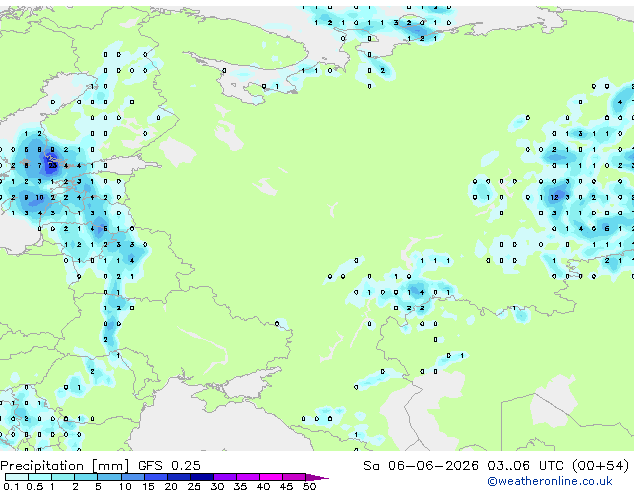
Task: Pick the 45–50 mm legend swatch
Action: [294, 477]
